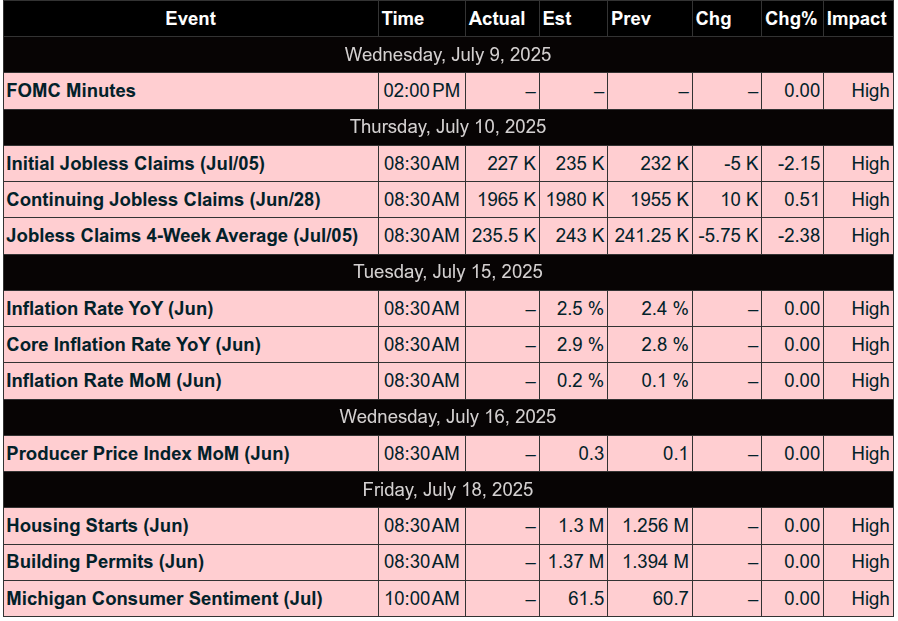Image resolution: width=898 pixels, height=621 pixels.
Task: Open the FOMC Minutes event
Action: tap(71, 91)
